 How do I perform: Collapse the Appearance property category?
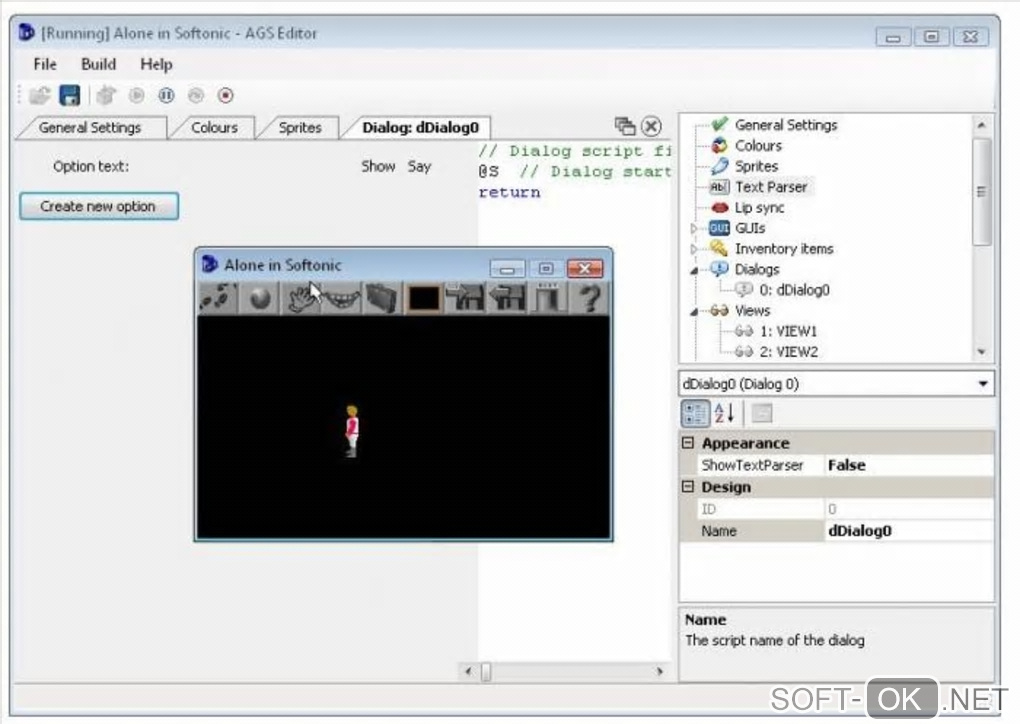point(688,443)
